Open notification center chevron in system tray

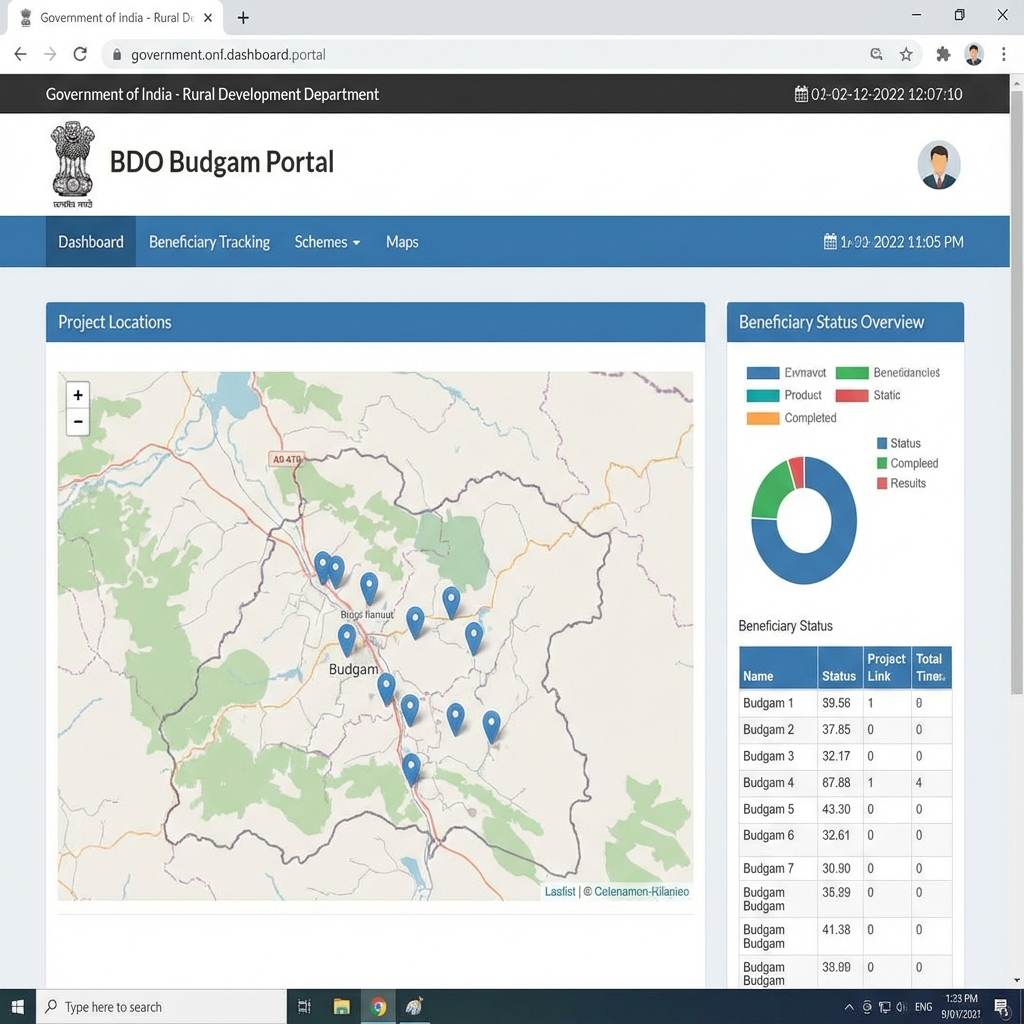(849, 1007)
